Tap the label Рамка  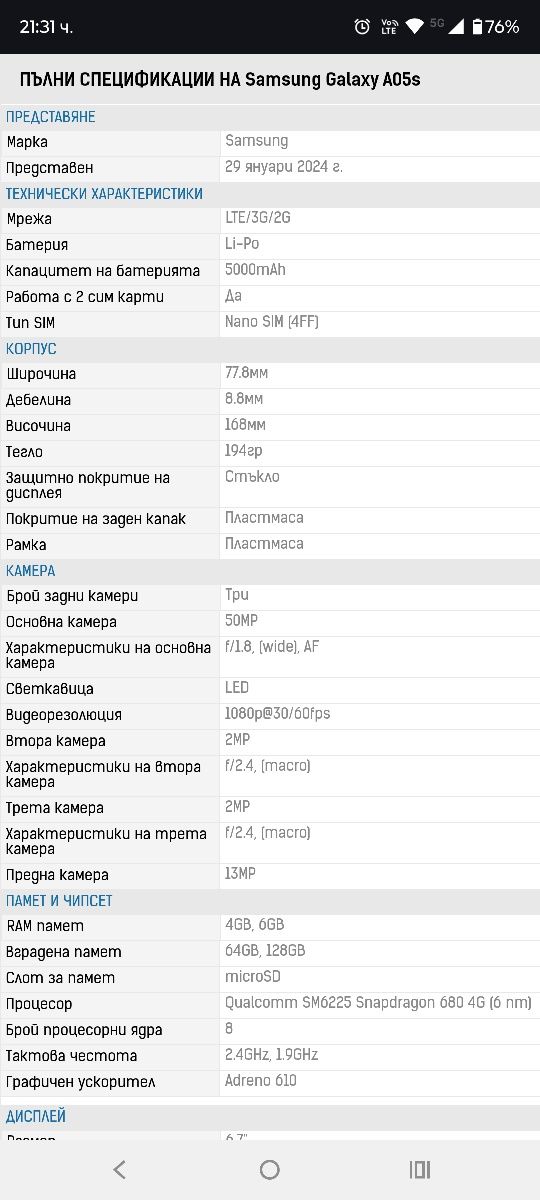click(26, 545)
